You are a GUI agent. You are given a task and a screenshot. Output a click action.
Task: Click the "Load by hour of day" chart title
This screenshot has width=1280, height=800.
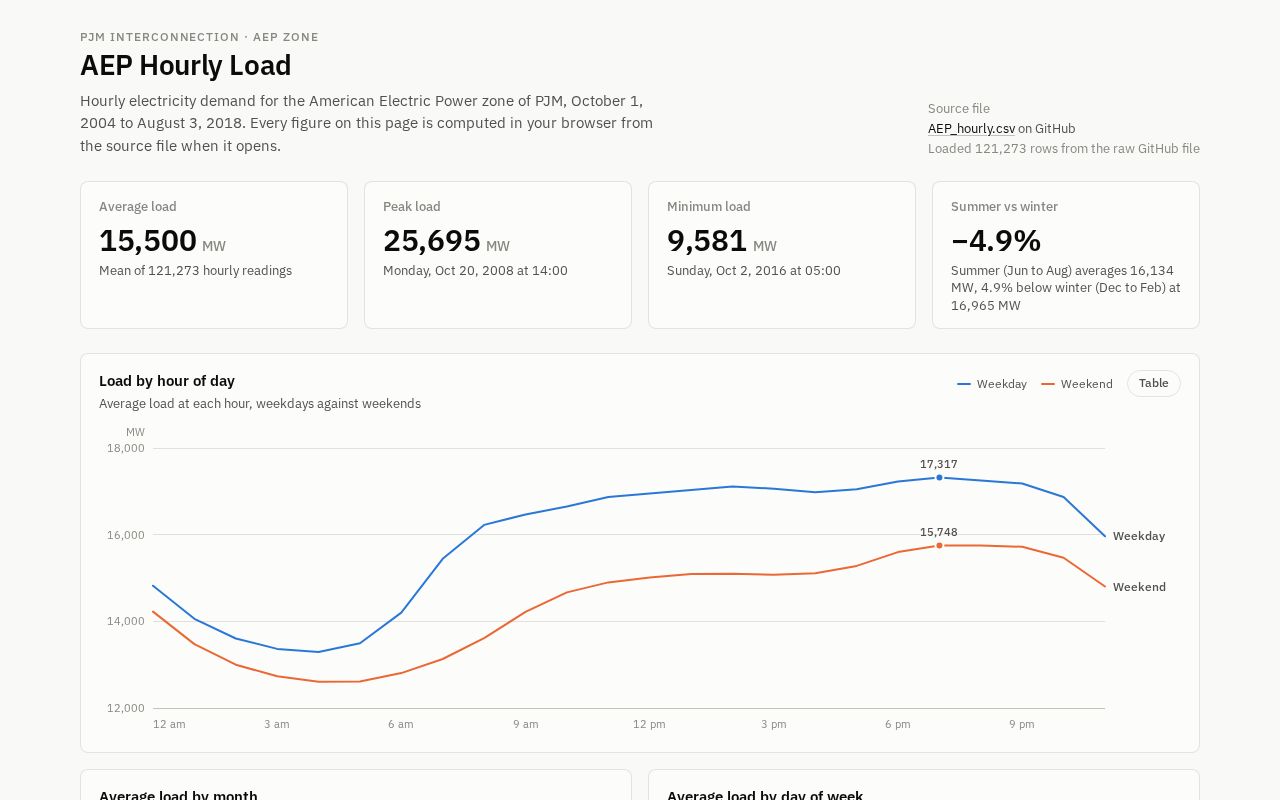(167, 381)
